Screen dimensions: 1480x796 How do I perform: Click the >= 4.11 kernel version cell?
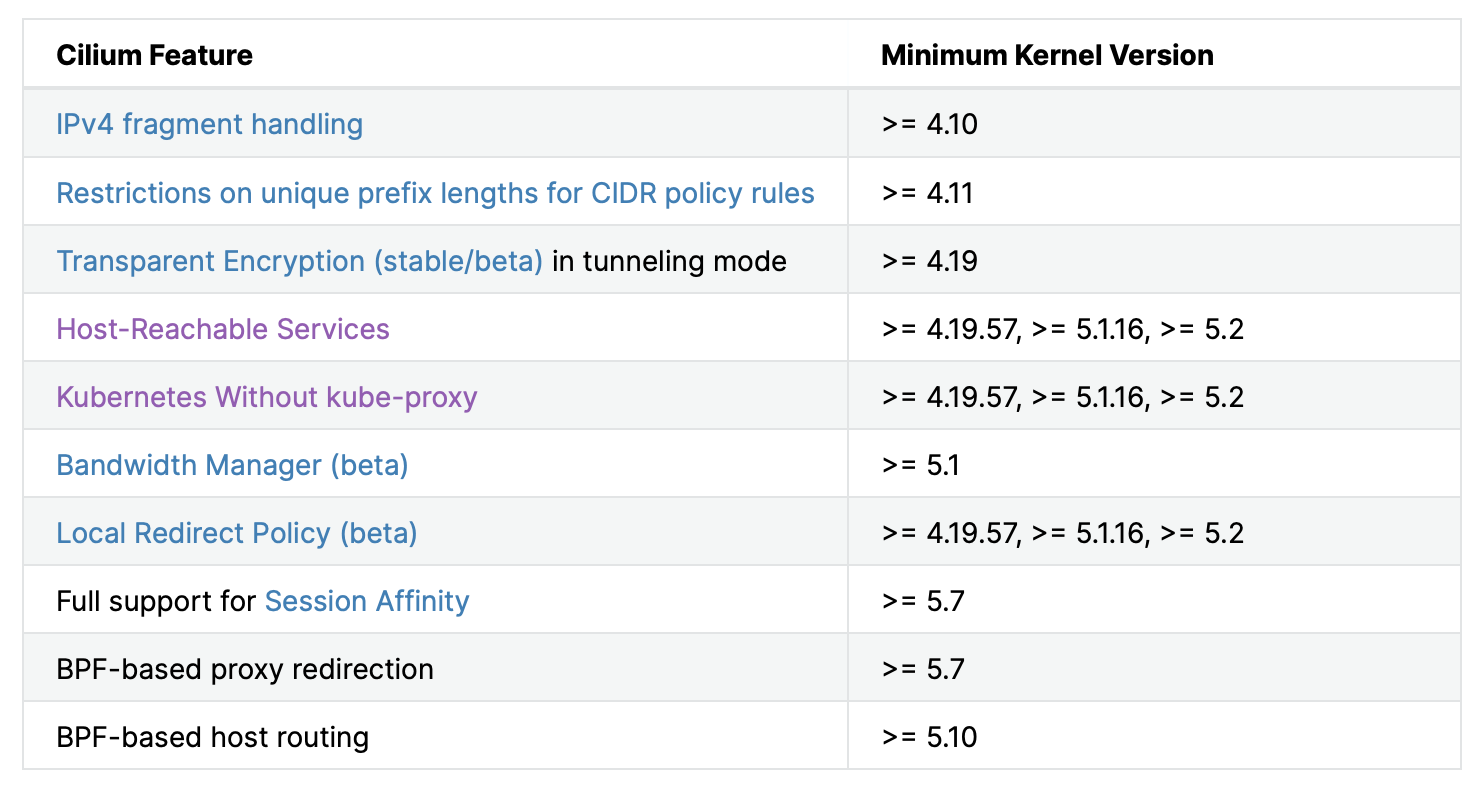click(927, 193)
